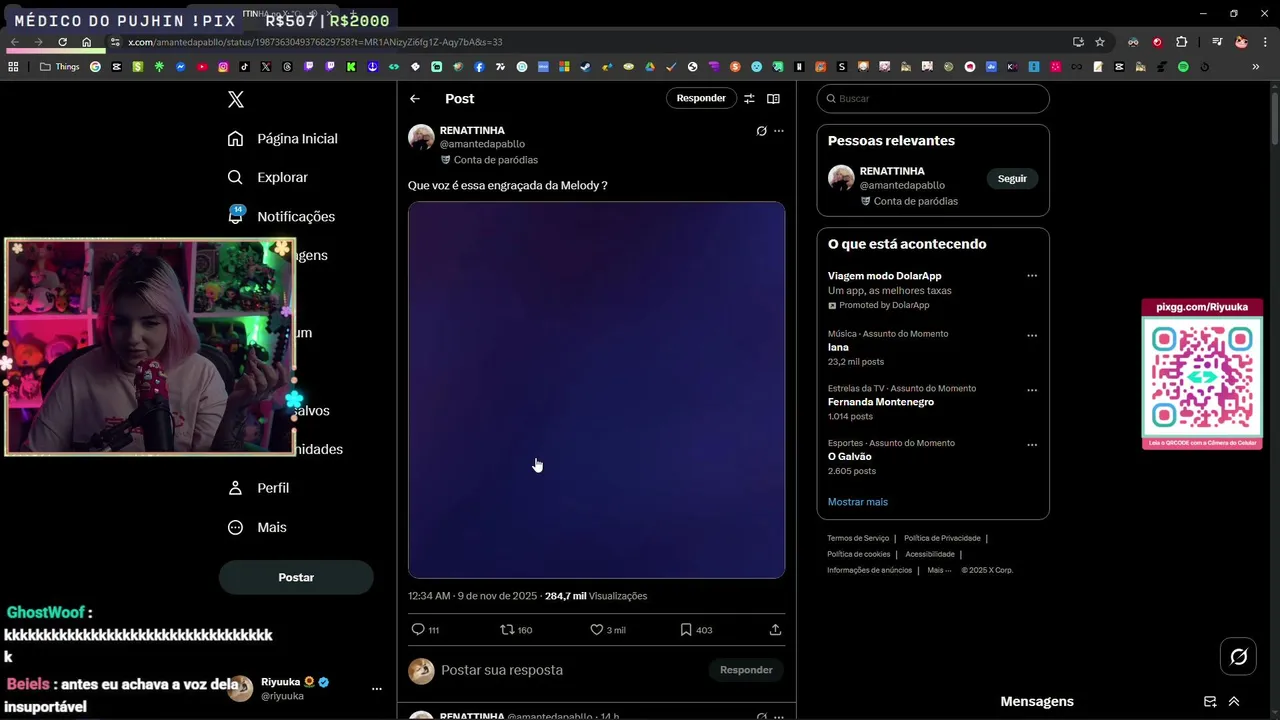Play the video in RENATTINHA's post
This screenshot has height=720, width=1280.
596,390
